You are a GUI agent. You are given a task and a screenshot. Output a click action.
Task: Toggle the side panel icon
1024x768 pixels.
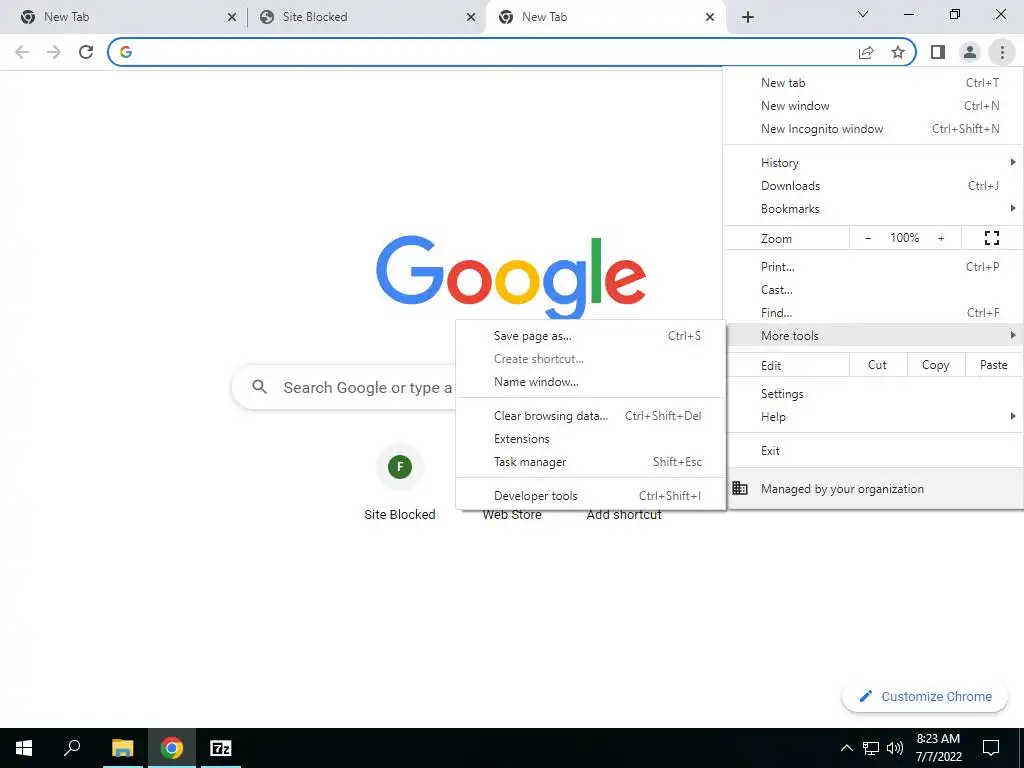click(x=938, y=52)
